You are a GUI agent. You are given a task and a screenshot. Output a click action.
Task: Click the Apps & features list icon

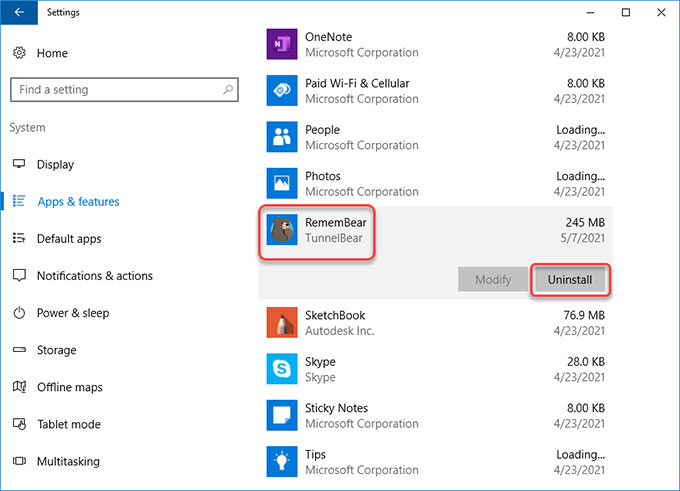point(19,201)
